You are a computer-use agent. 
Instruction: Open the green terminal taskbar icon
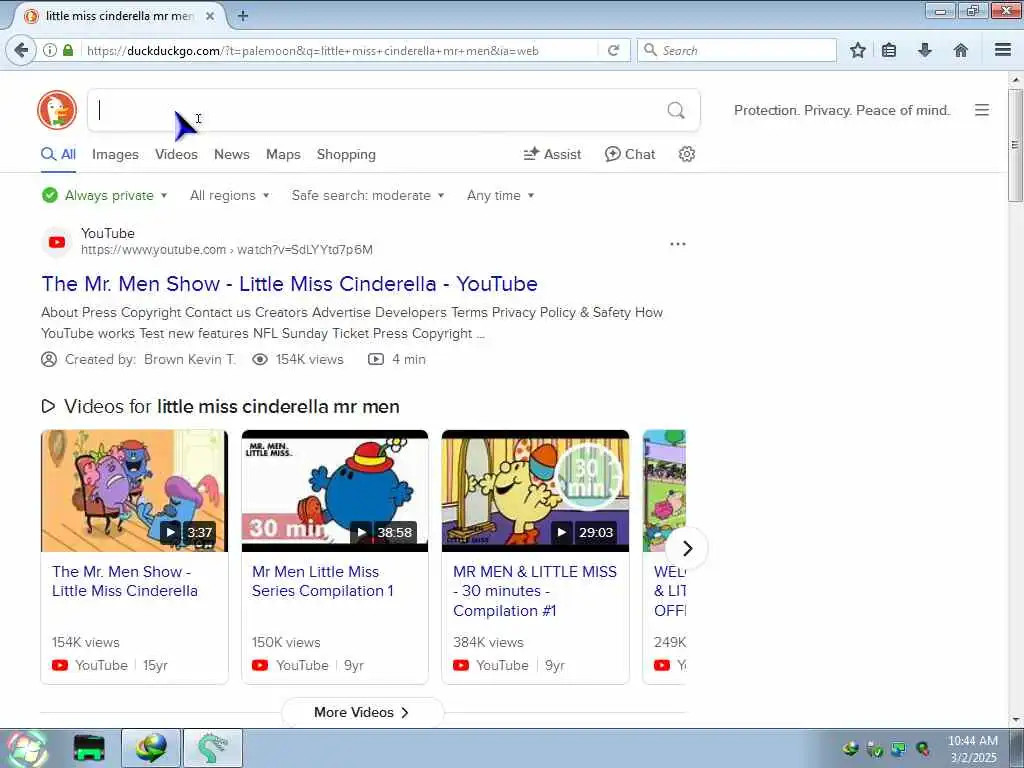(x=89, y=748)
